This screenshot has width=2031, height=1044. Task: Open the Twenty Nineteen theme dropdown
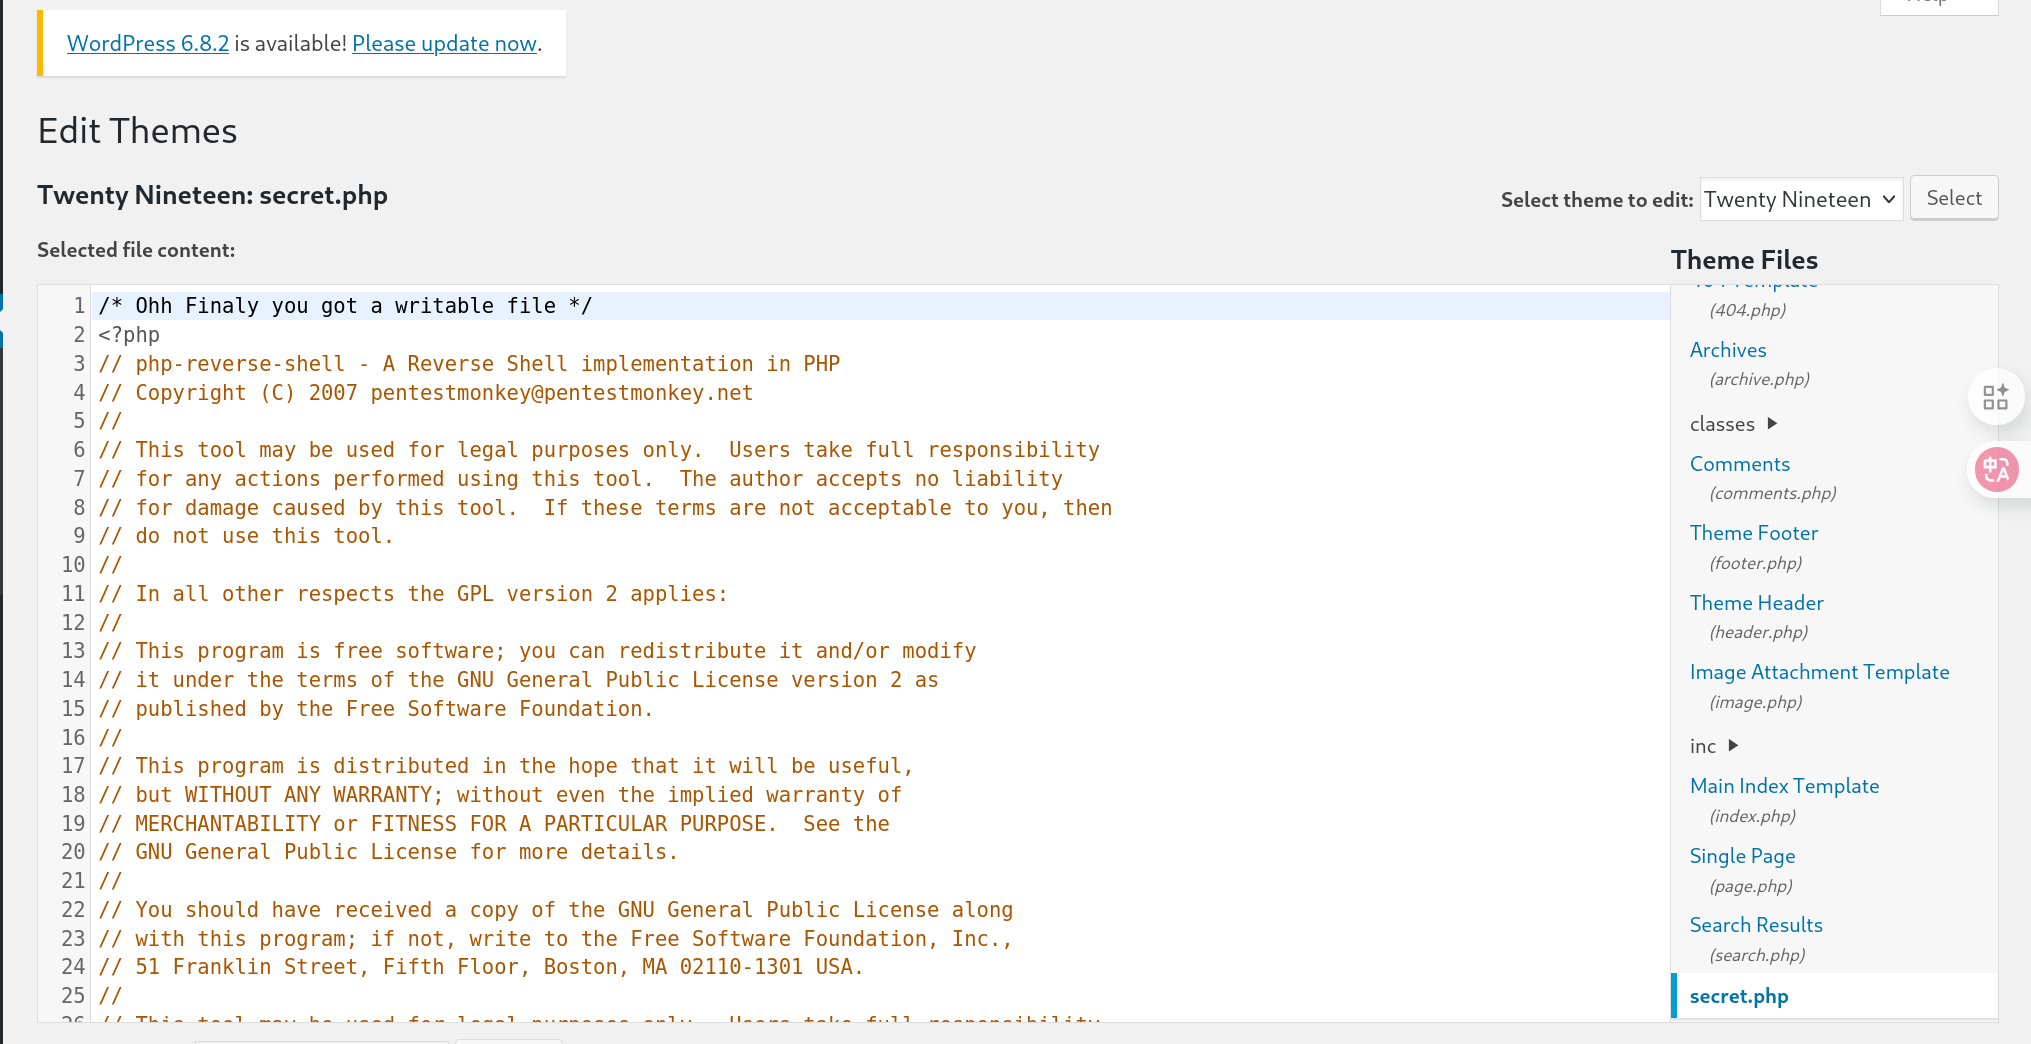pos(1800,199)
